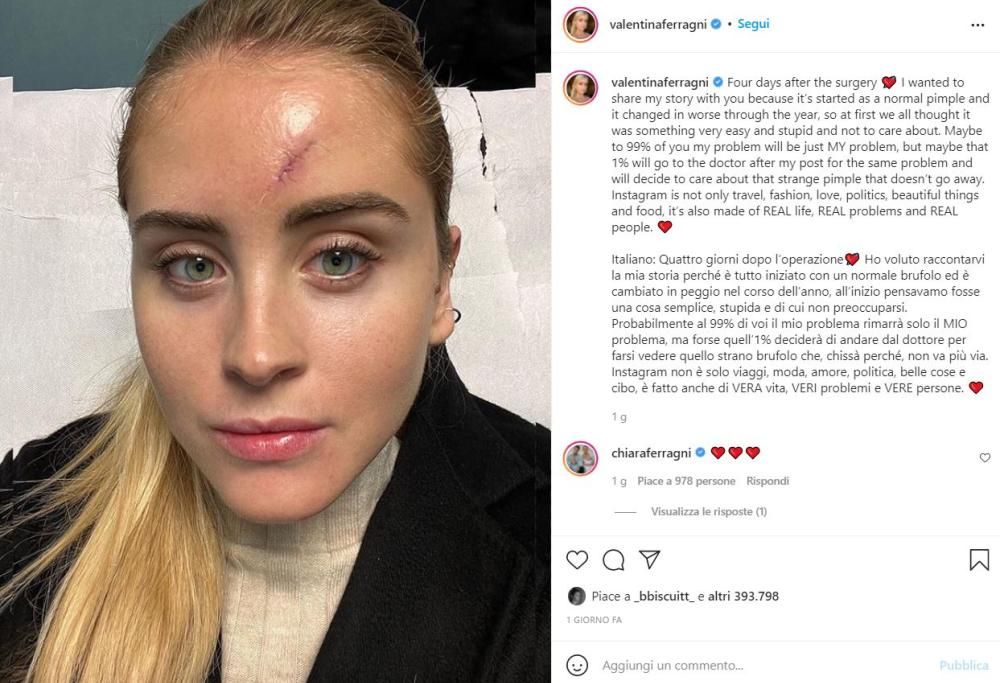
Task: View all likes via altri 393.798
Action: (x=743, y=596)
